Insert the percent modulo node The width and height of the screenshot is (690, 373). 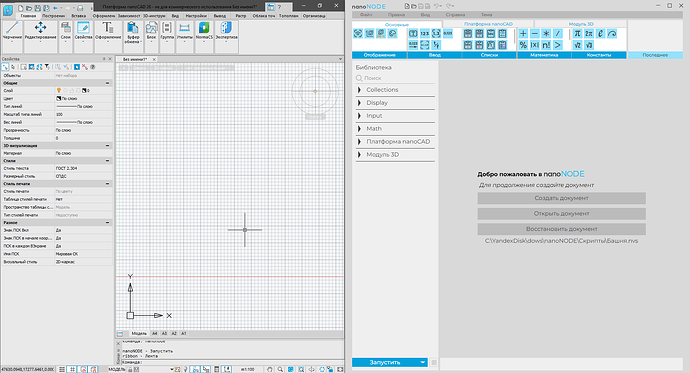pyautogui.click(x=523, y=45)
